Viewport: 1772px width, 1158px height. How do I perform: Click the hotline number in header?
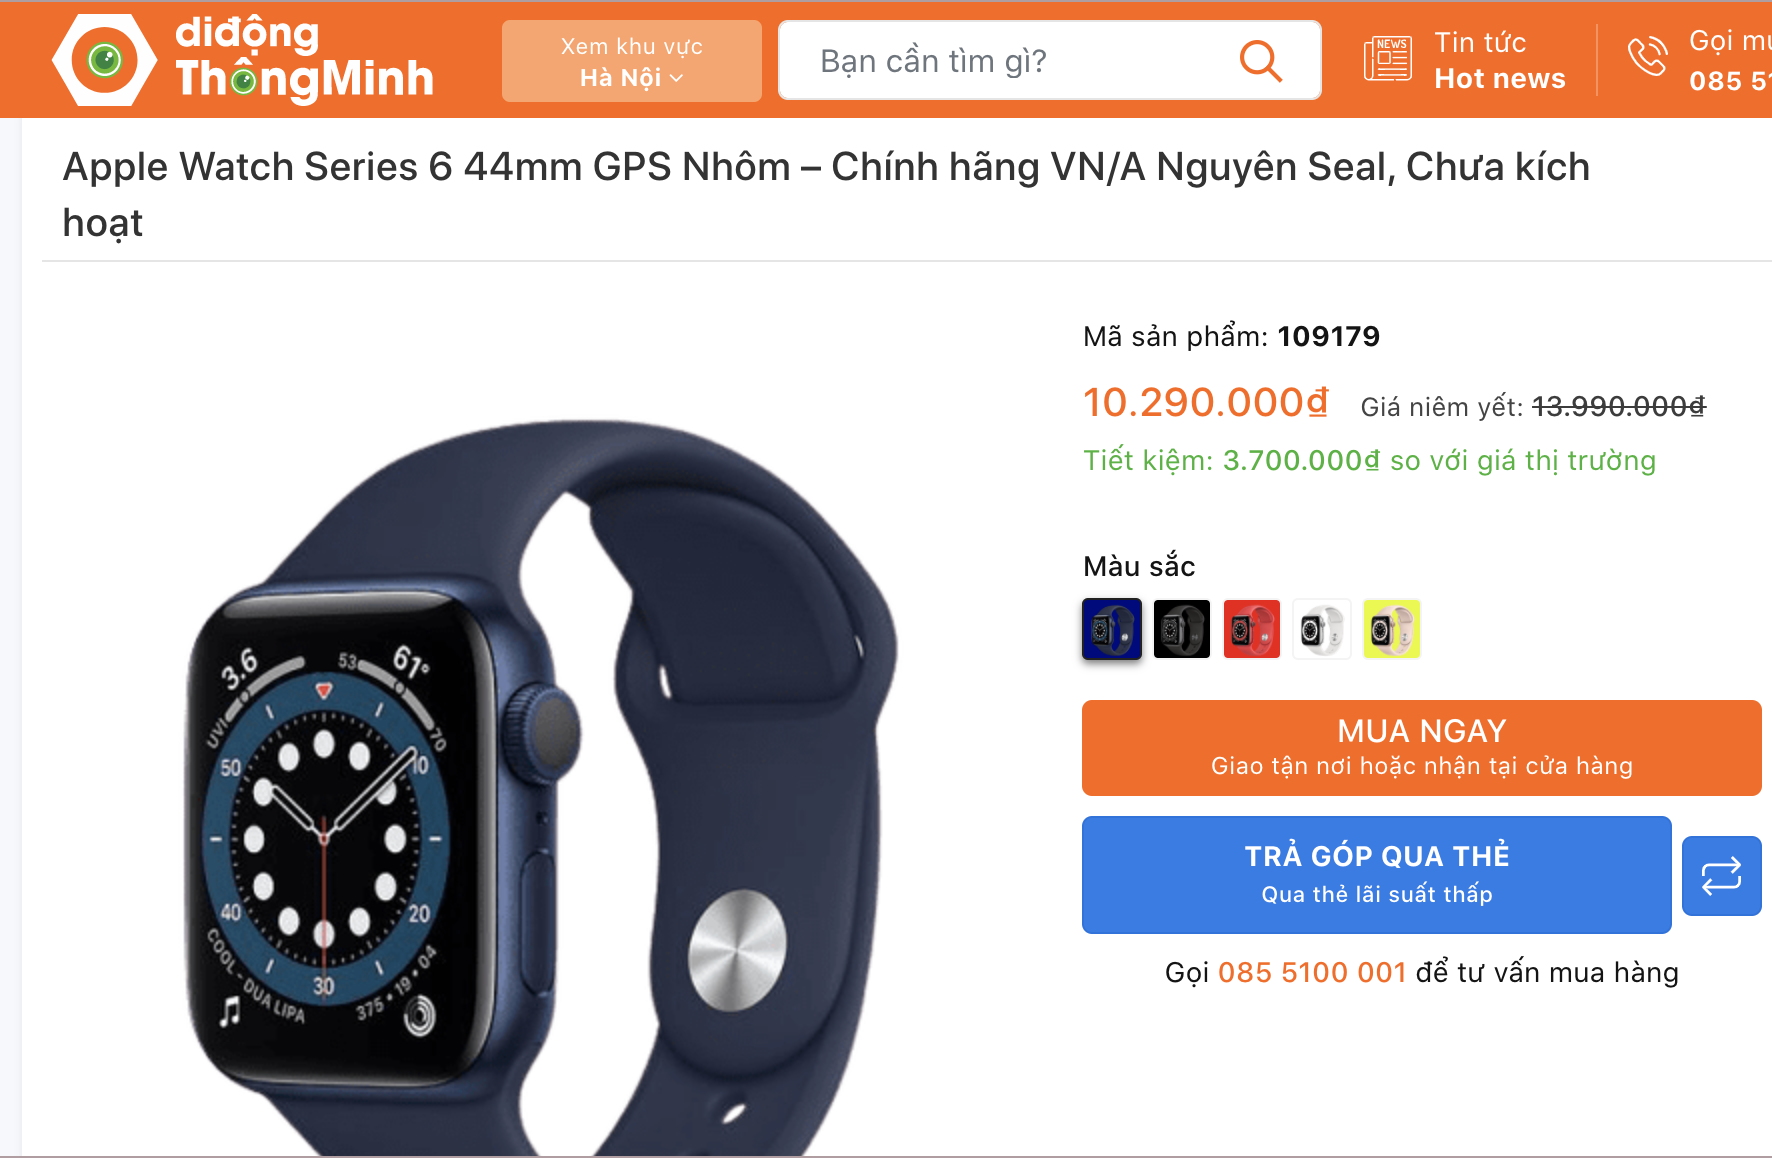pos(1730,80)
